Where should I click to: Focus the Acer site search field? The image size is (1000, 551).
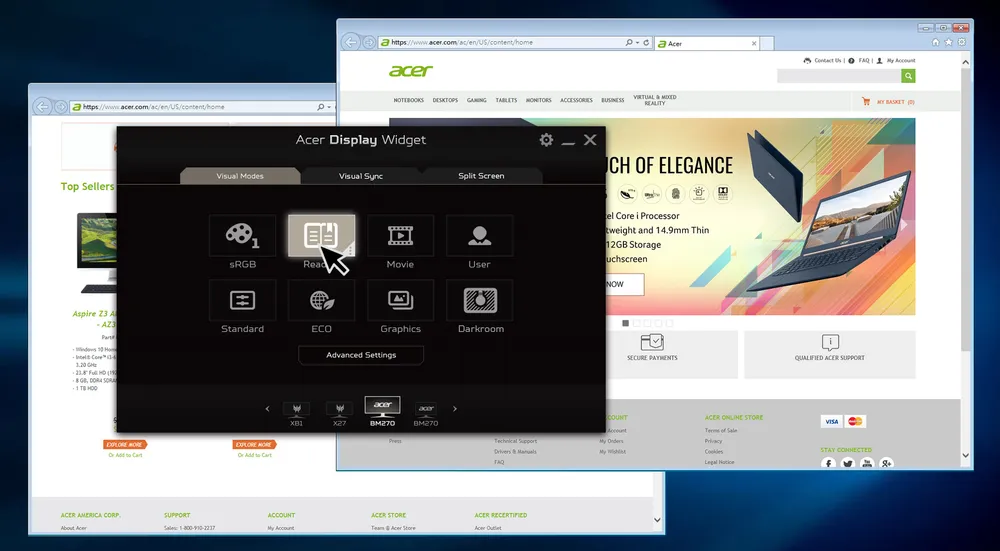pyautogui.click(x=839, y=76)
